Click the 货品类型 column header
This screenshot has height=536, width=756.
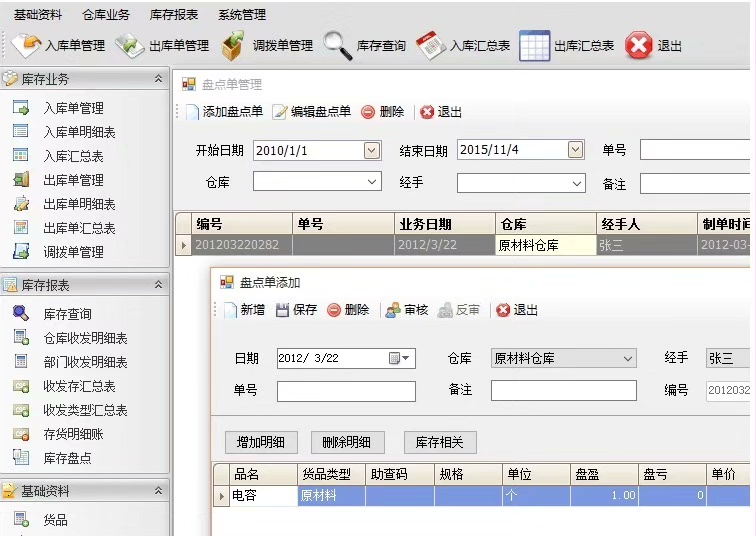click(x=332, y=474)
